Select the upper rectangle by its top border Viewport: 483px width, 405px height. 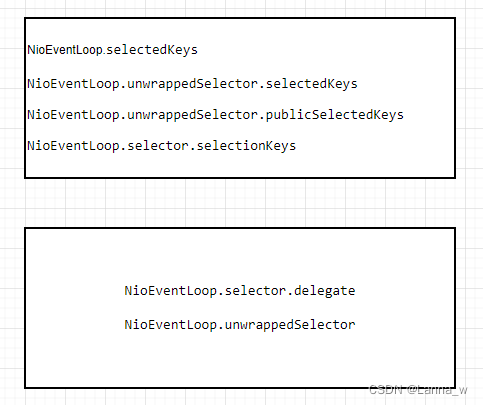click(240, 18)
